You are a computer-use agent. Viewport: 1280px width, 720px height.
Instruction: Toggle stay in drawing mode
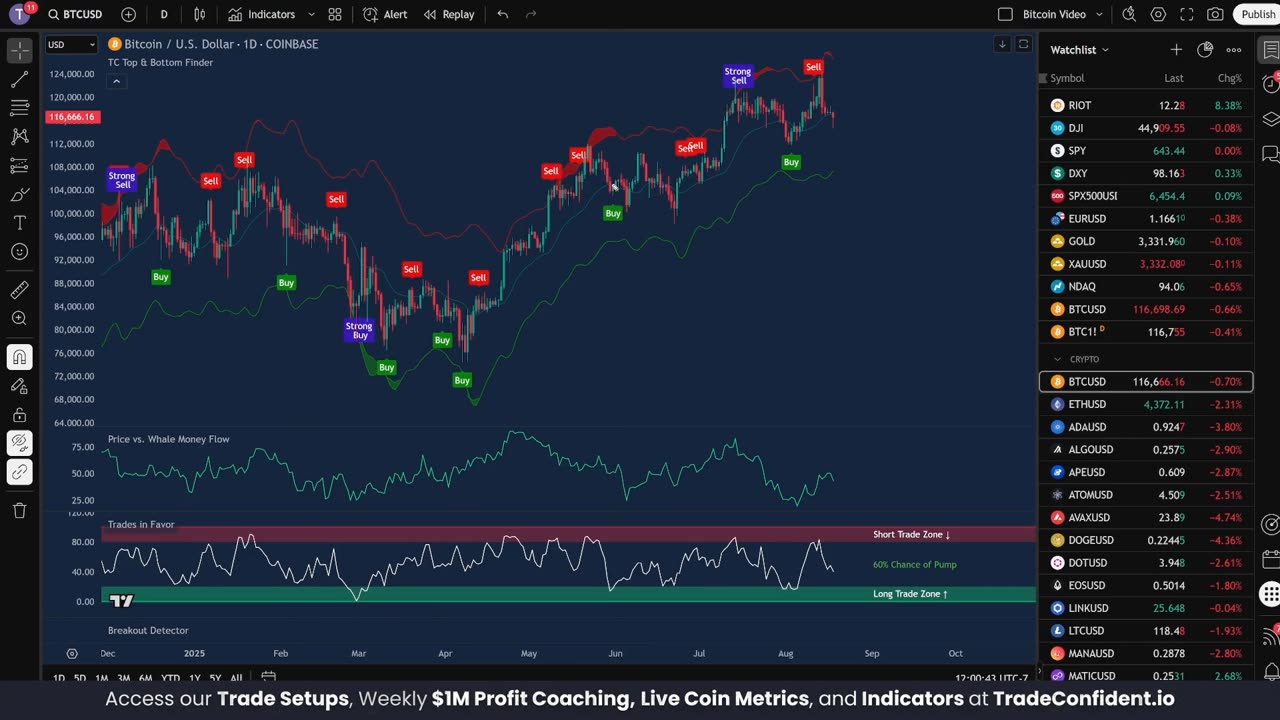point(19,386)
